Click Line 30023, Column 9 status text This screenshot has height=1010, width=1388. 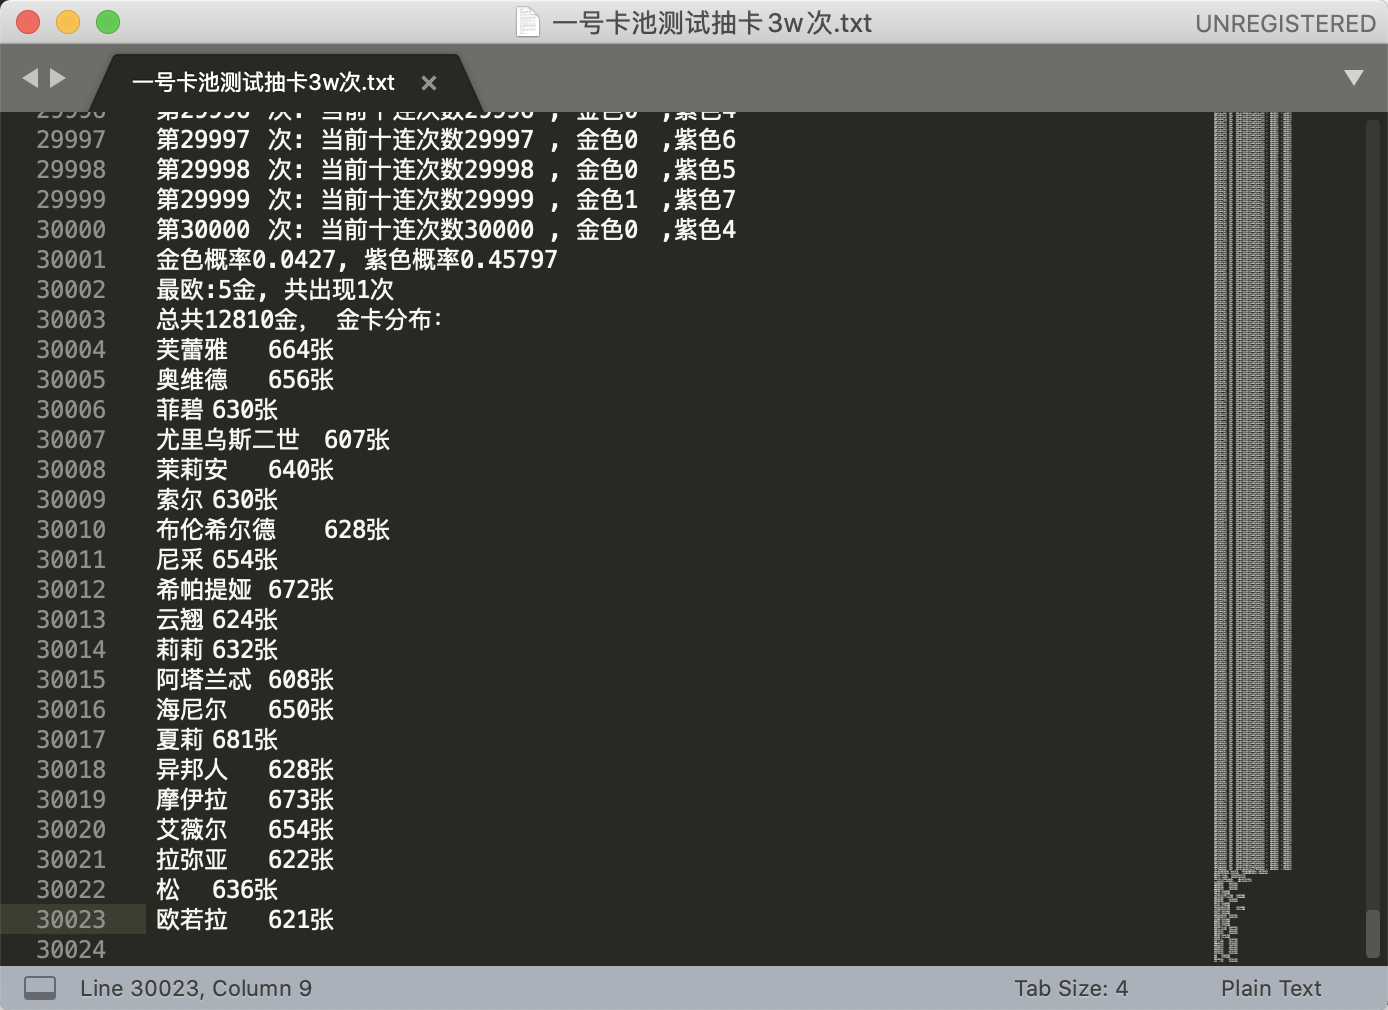196,988
